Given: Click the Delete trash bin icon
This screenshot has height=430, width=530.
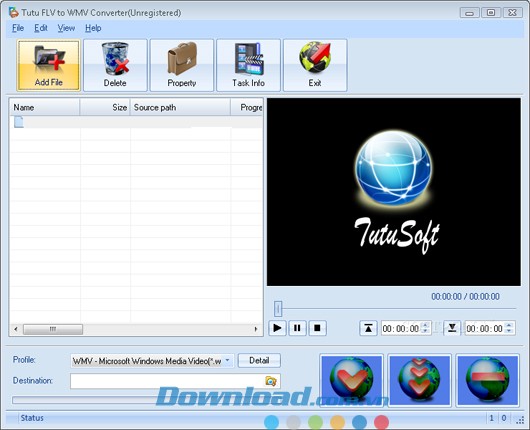Looking at the screenshot, I should [x=115, y=59].
